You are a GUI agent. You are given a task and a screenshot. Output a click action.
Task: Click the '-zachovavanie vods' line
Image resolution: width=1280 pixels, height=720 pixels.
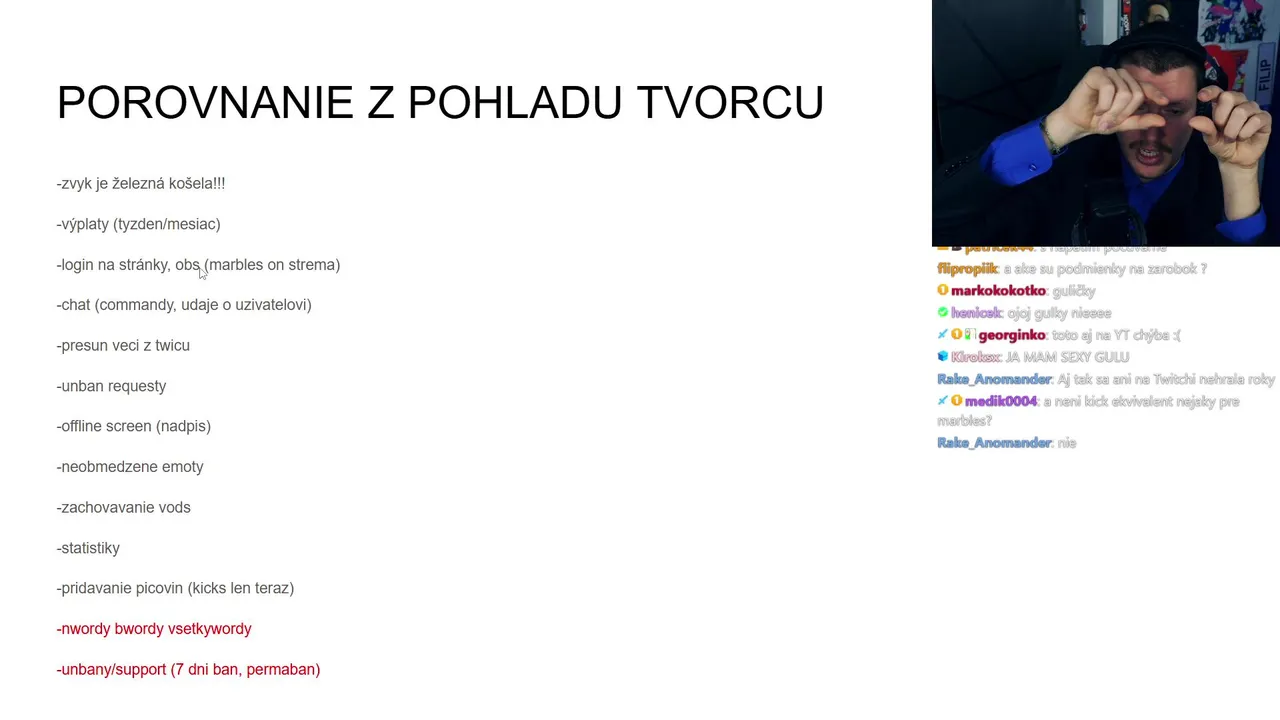(x=123, y=507)
